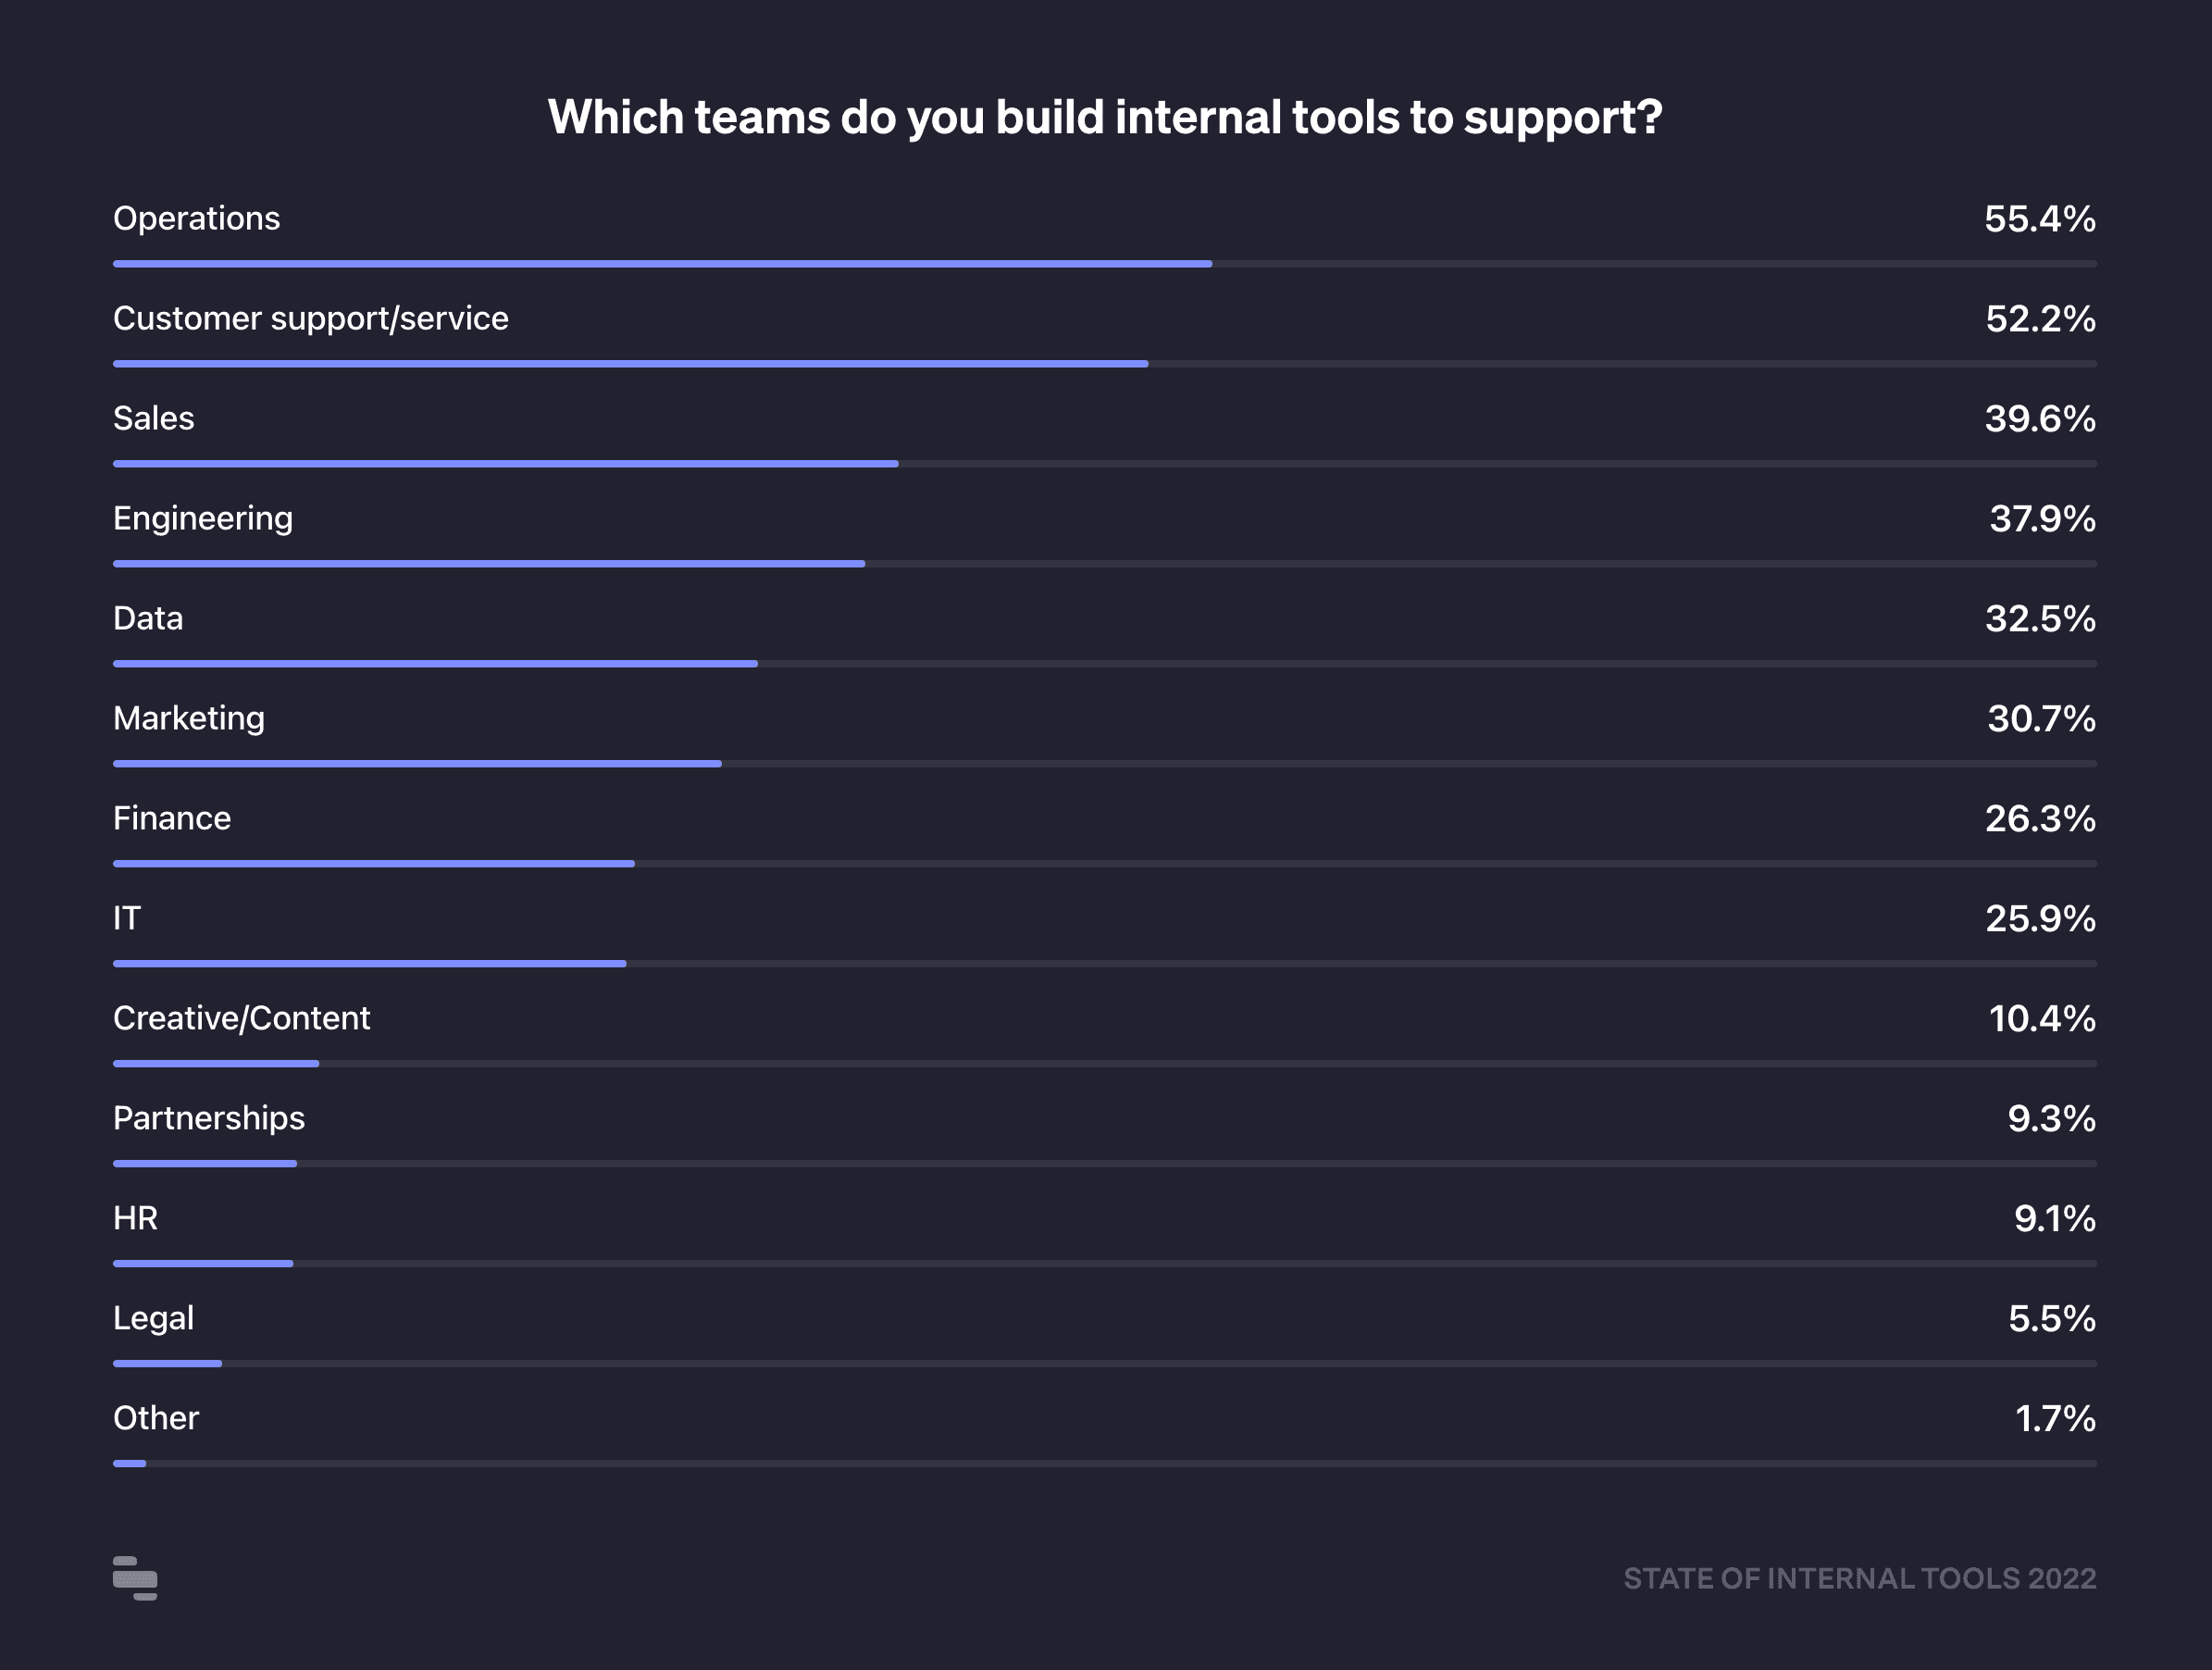
Task: Click the Marketing label
Action: click(x=188, y=718)
